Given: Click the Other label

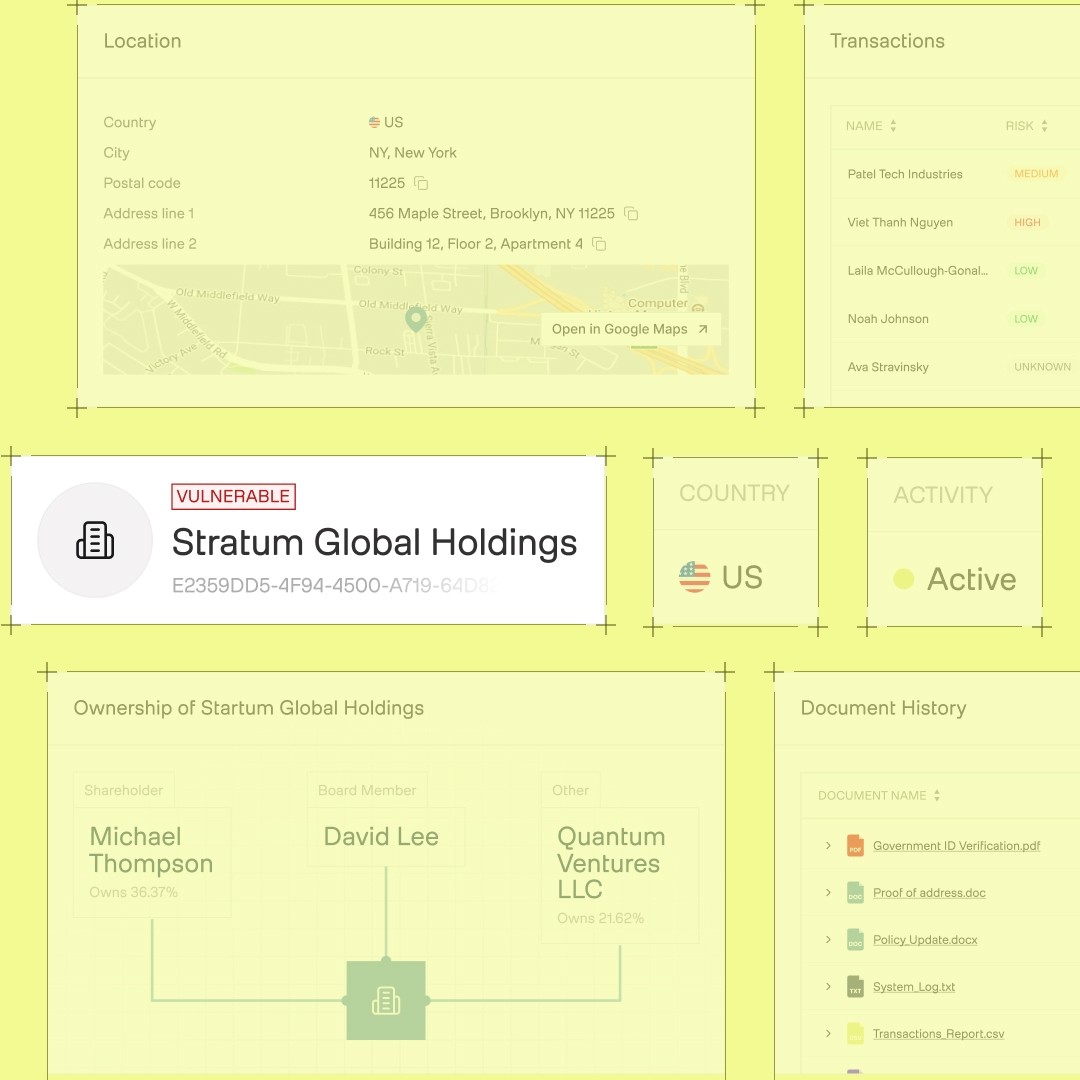Looking at the screenshot, I should click(570, 791).
